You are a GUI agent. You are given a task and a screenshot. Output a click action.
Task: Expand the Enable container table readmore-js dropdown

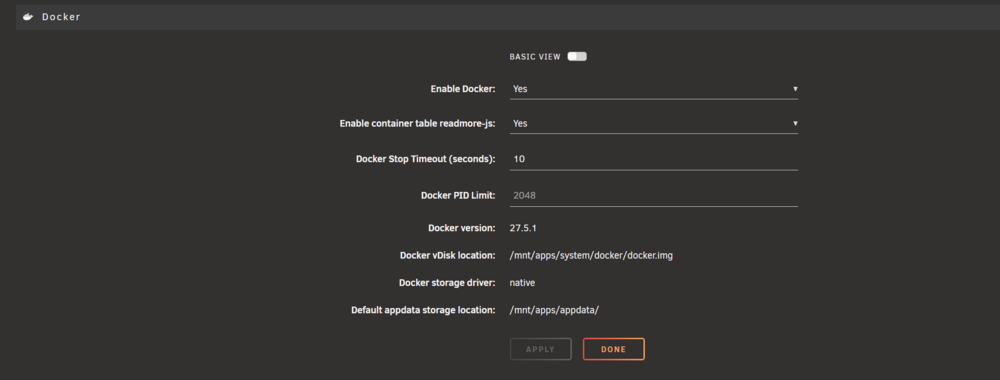[x=654, y=123]
